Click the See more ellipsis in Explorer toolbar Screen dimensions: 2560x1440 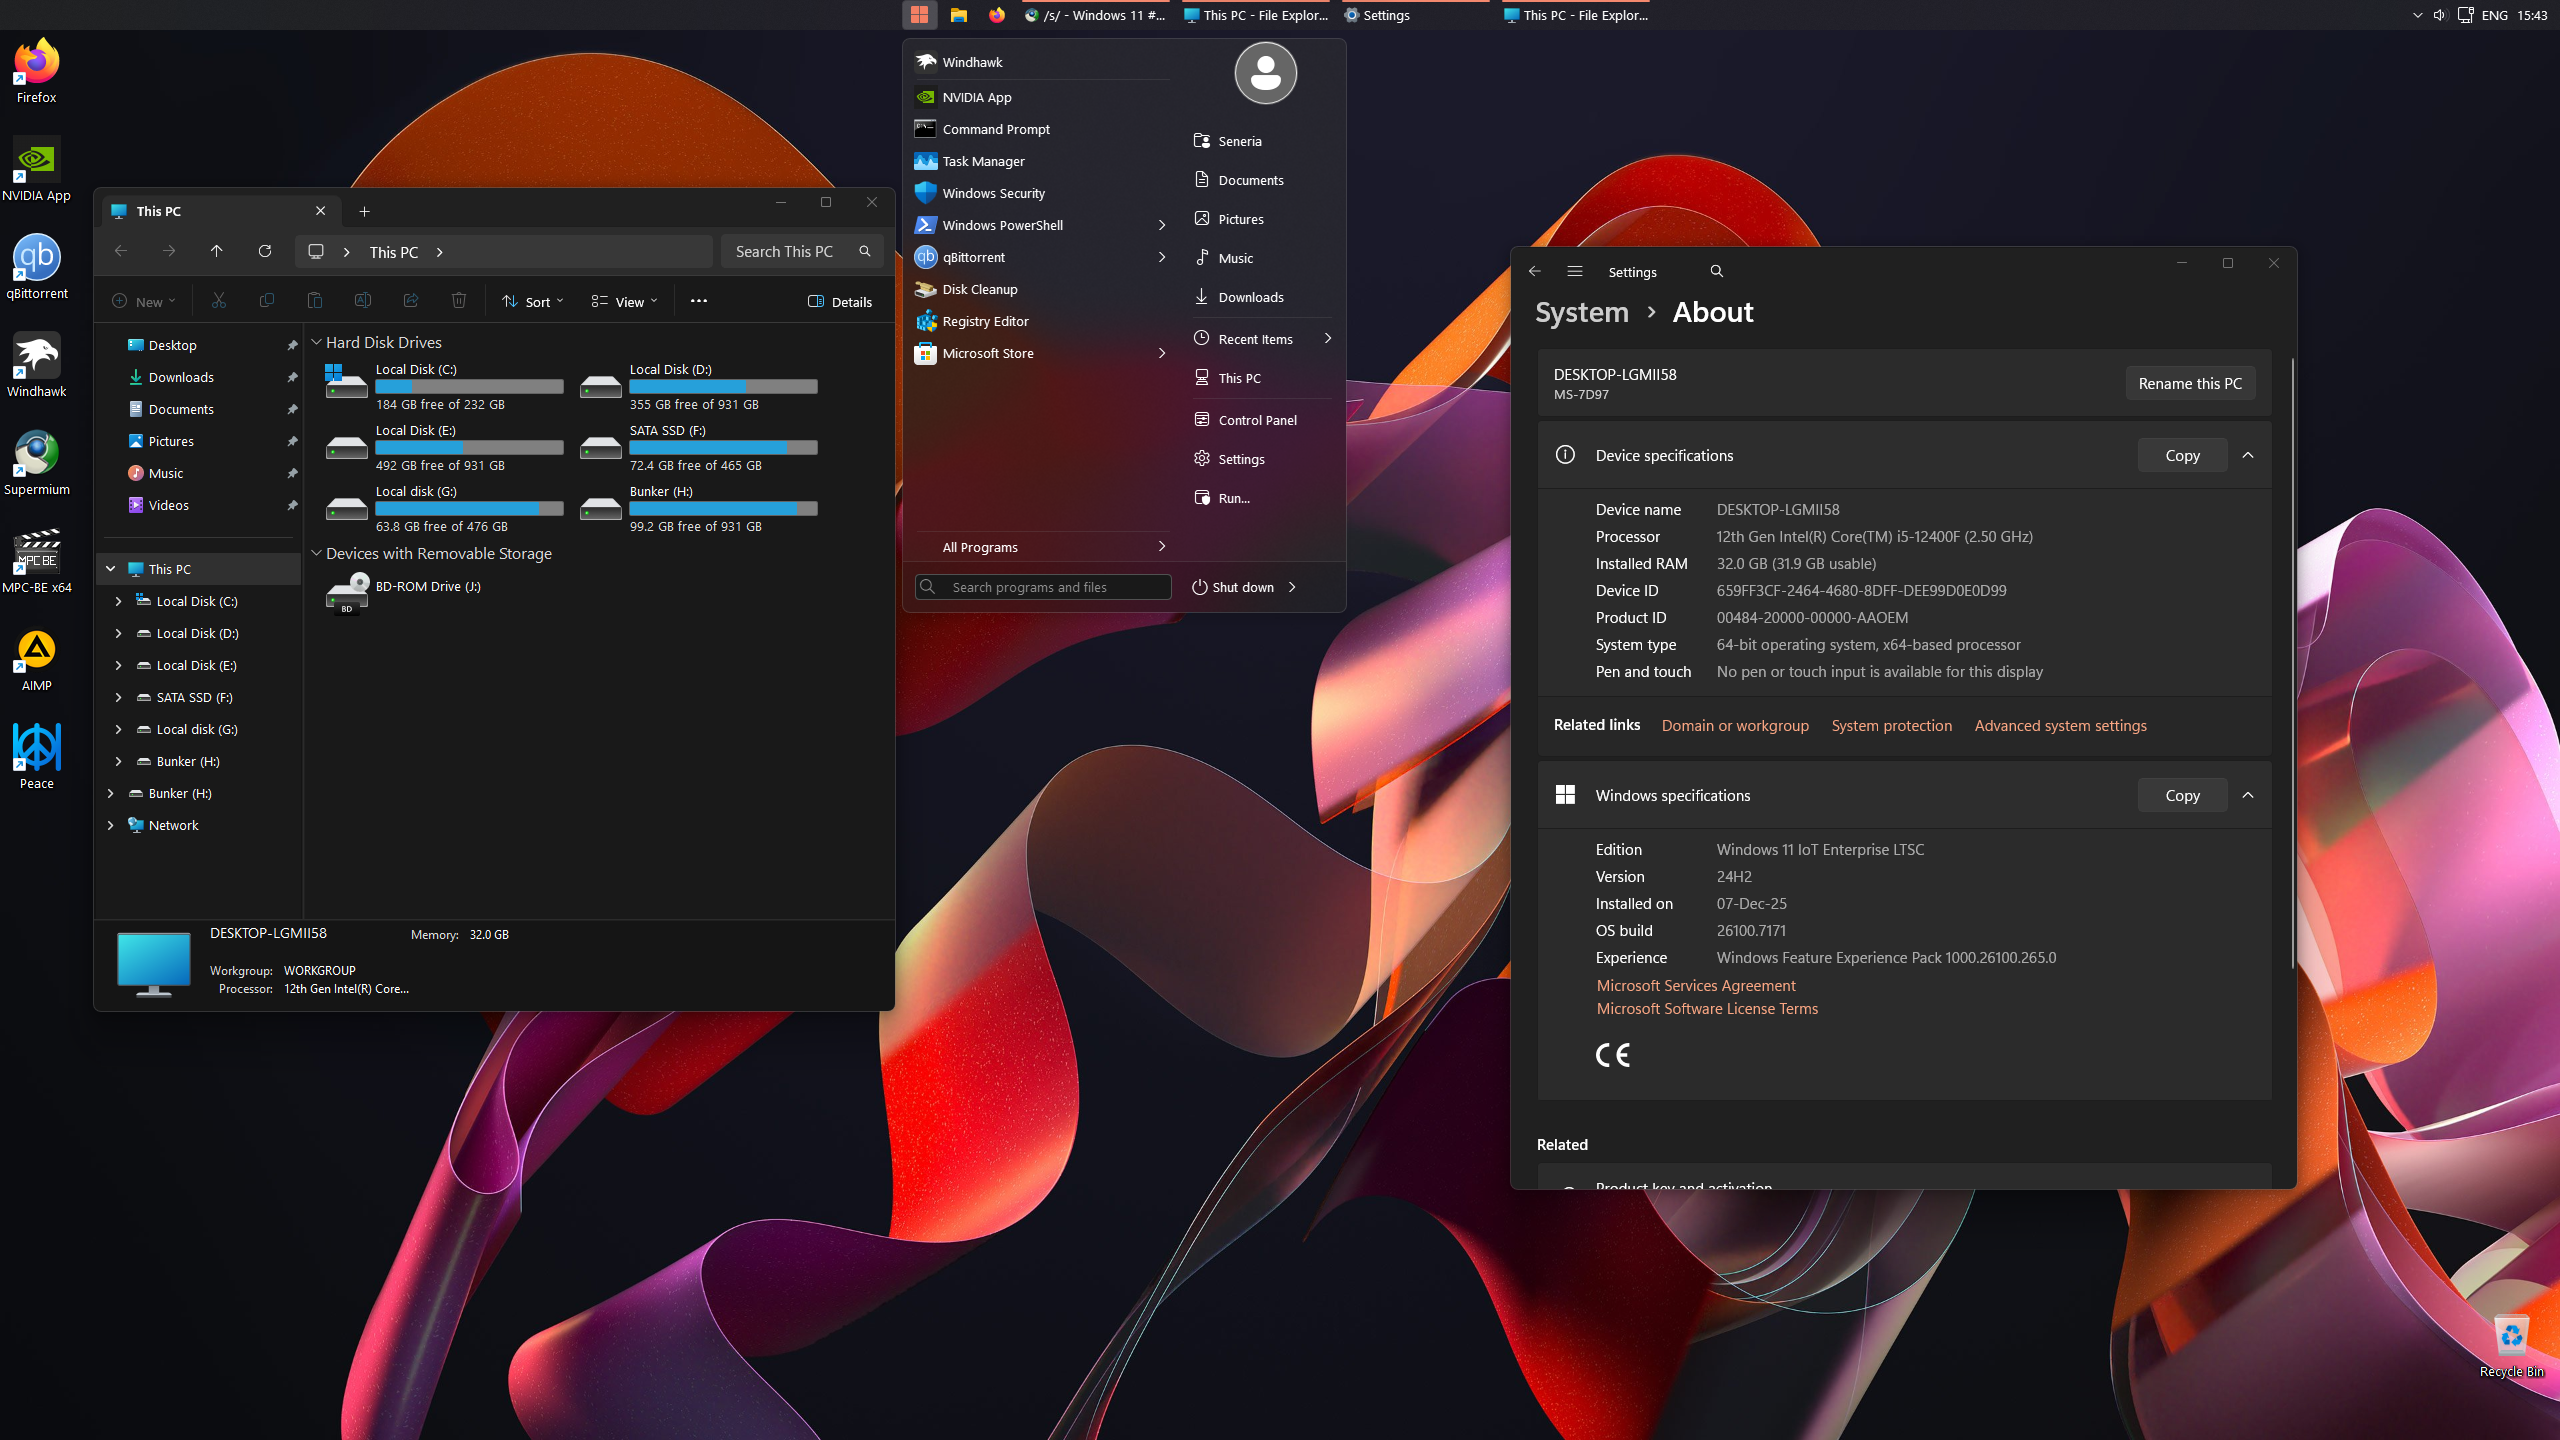(x=699, y=301)
